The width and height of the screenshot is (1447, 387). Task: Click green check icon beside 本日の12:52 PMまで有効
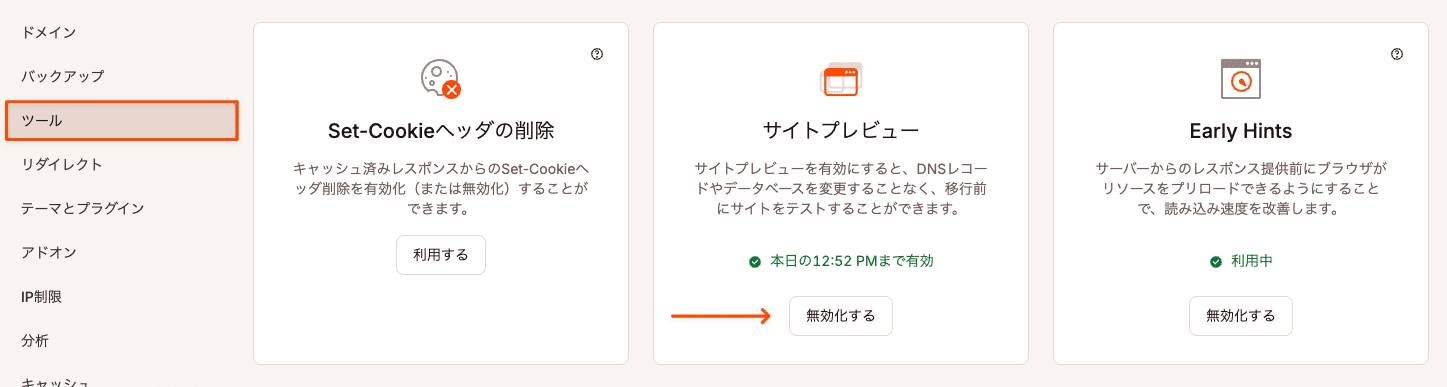[755, 262]
